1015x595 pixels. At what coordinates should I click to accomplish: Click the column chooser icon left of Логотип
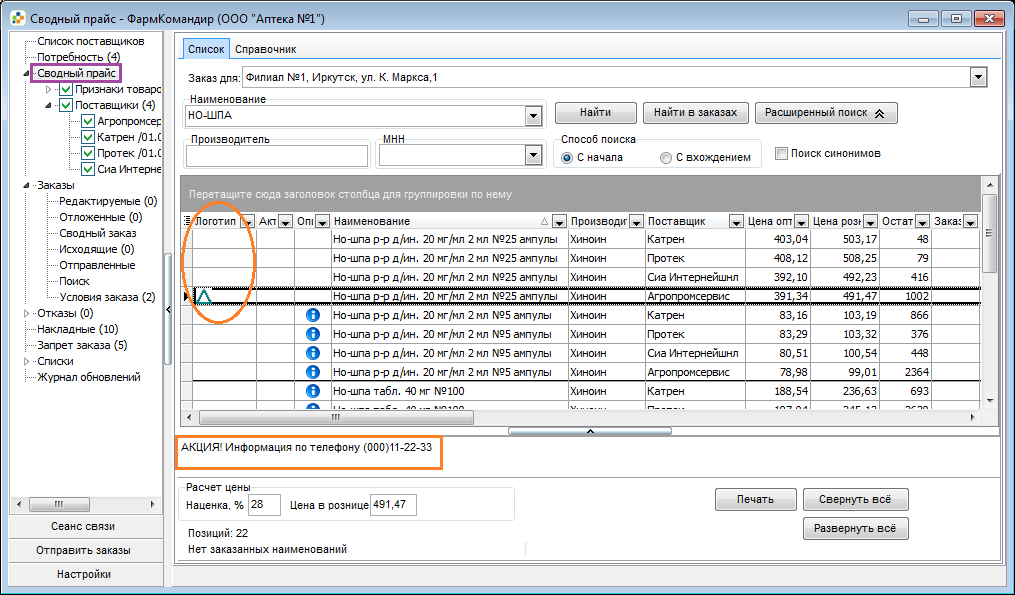(187, 221)
